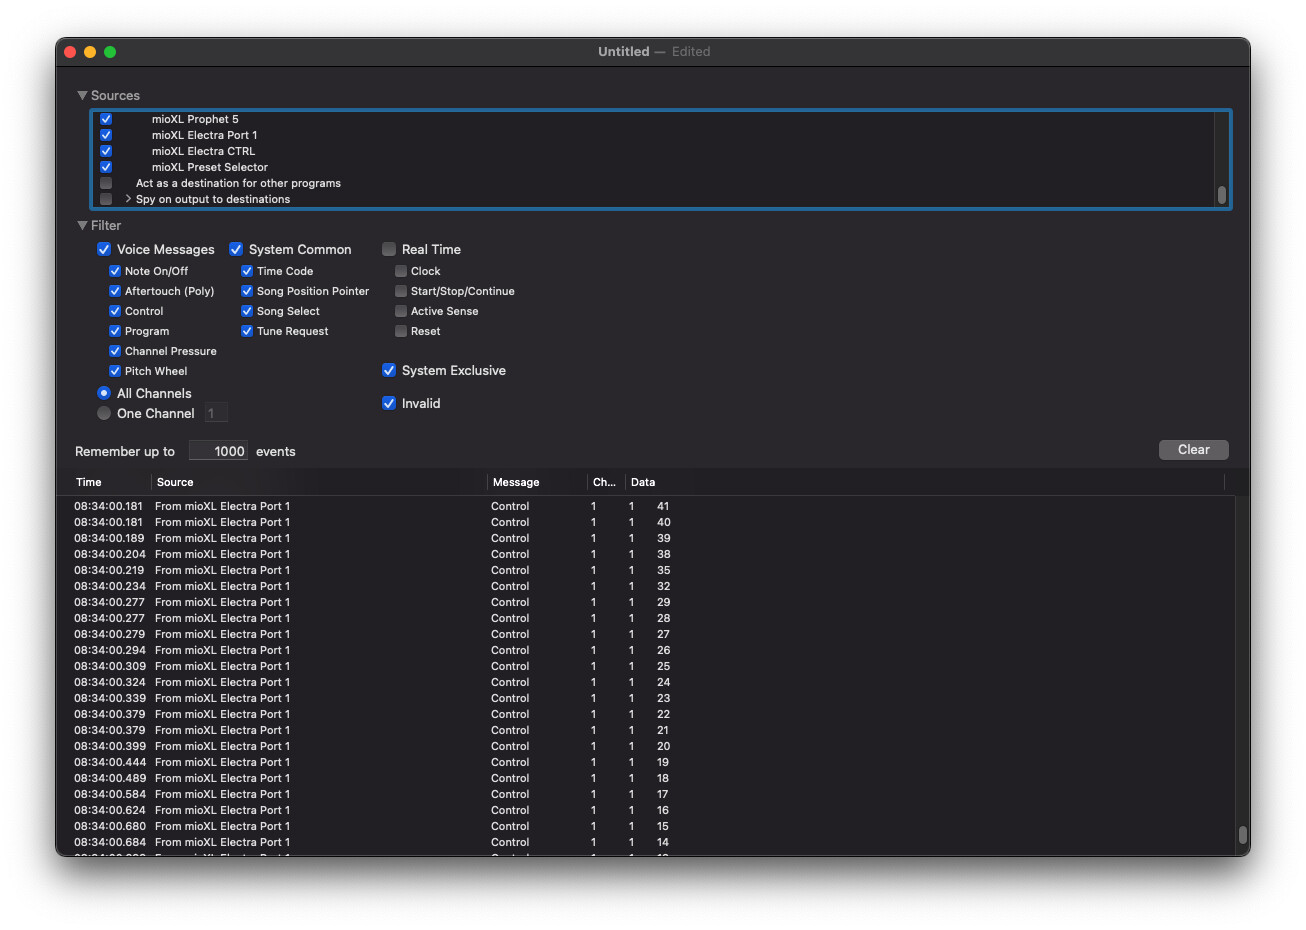1306x930 pixels.
Task: Disable the mioXL Electra Port 1 source
Action: [x=105, y=135]
